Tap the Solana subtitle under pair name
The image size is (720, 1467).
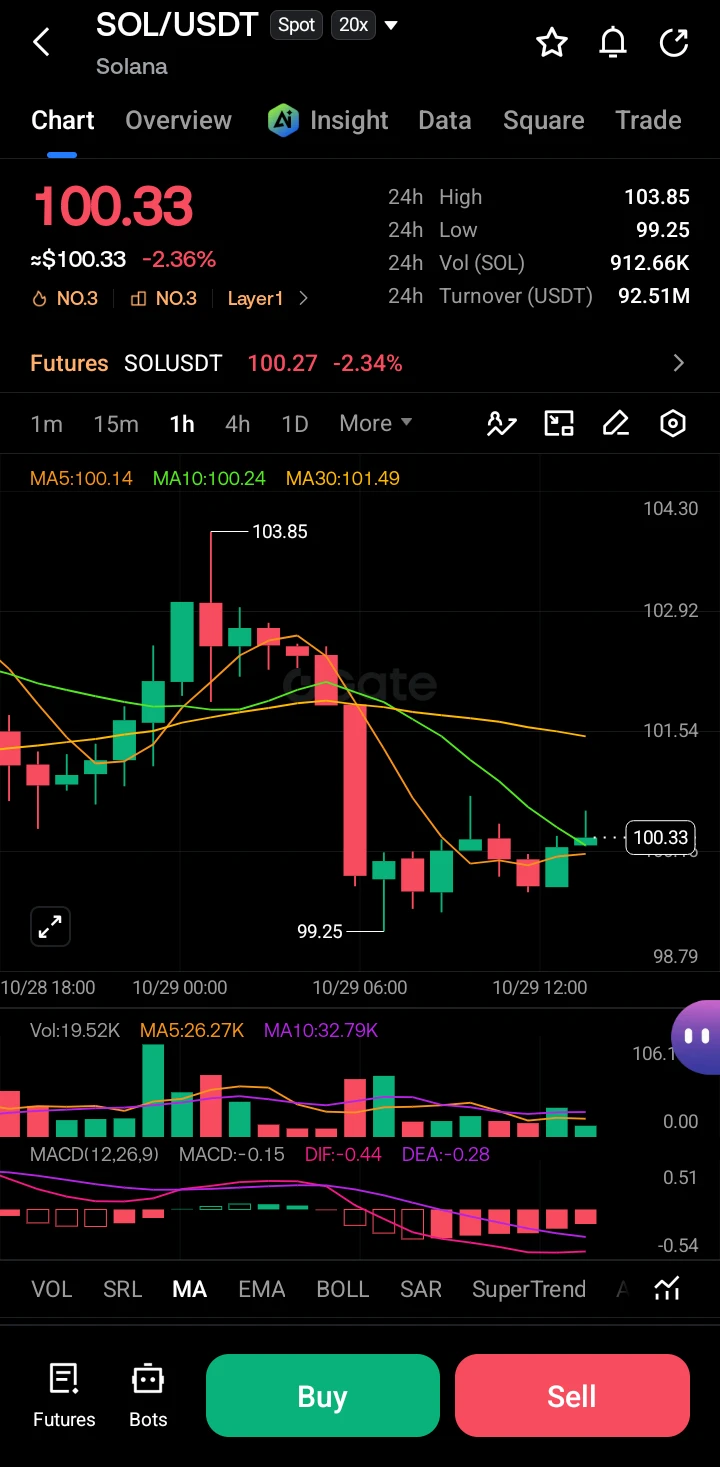[x=132, y=67]
